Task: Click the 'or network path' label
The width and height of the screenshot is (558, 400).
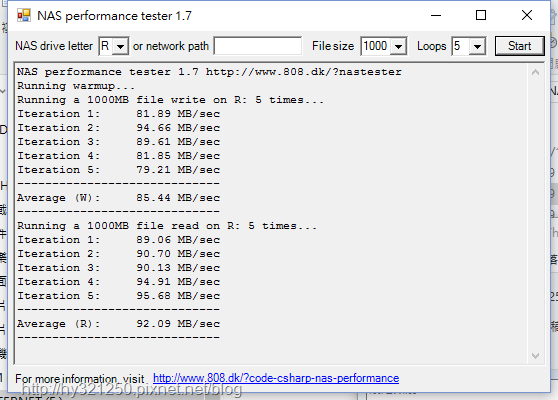Action: click(x=170, y=46)
